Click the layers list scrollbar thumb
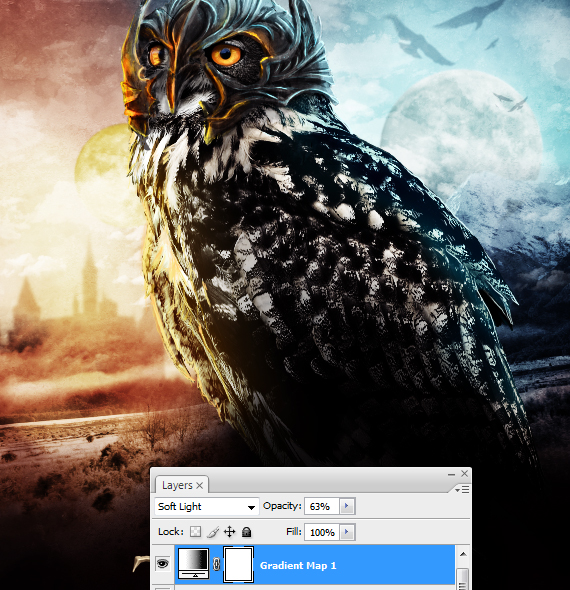 (x=463, y=579)
